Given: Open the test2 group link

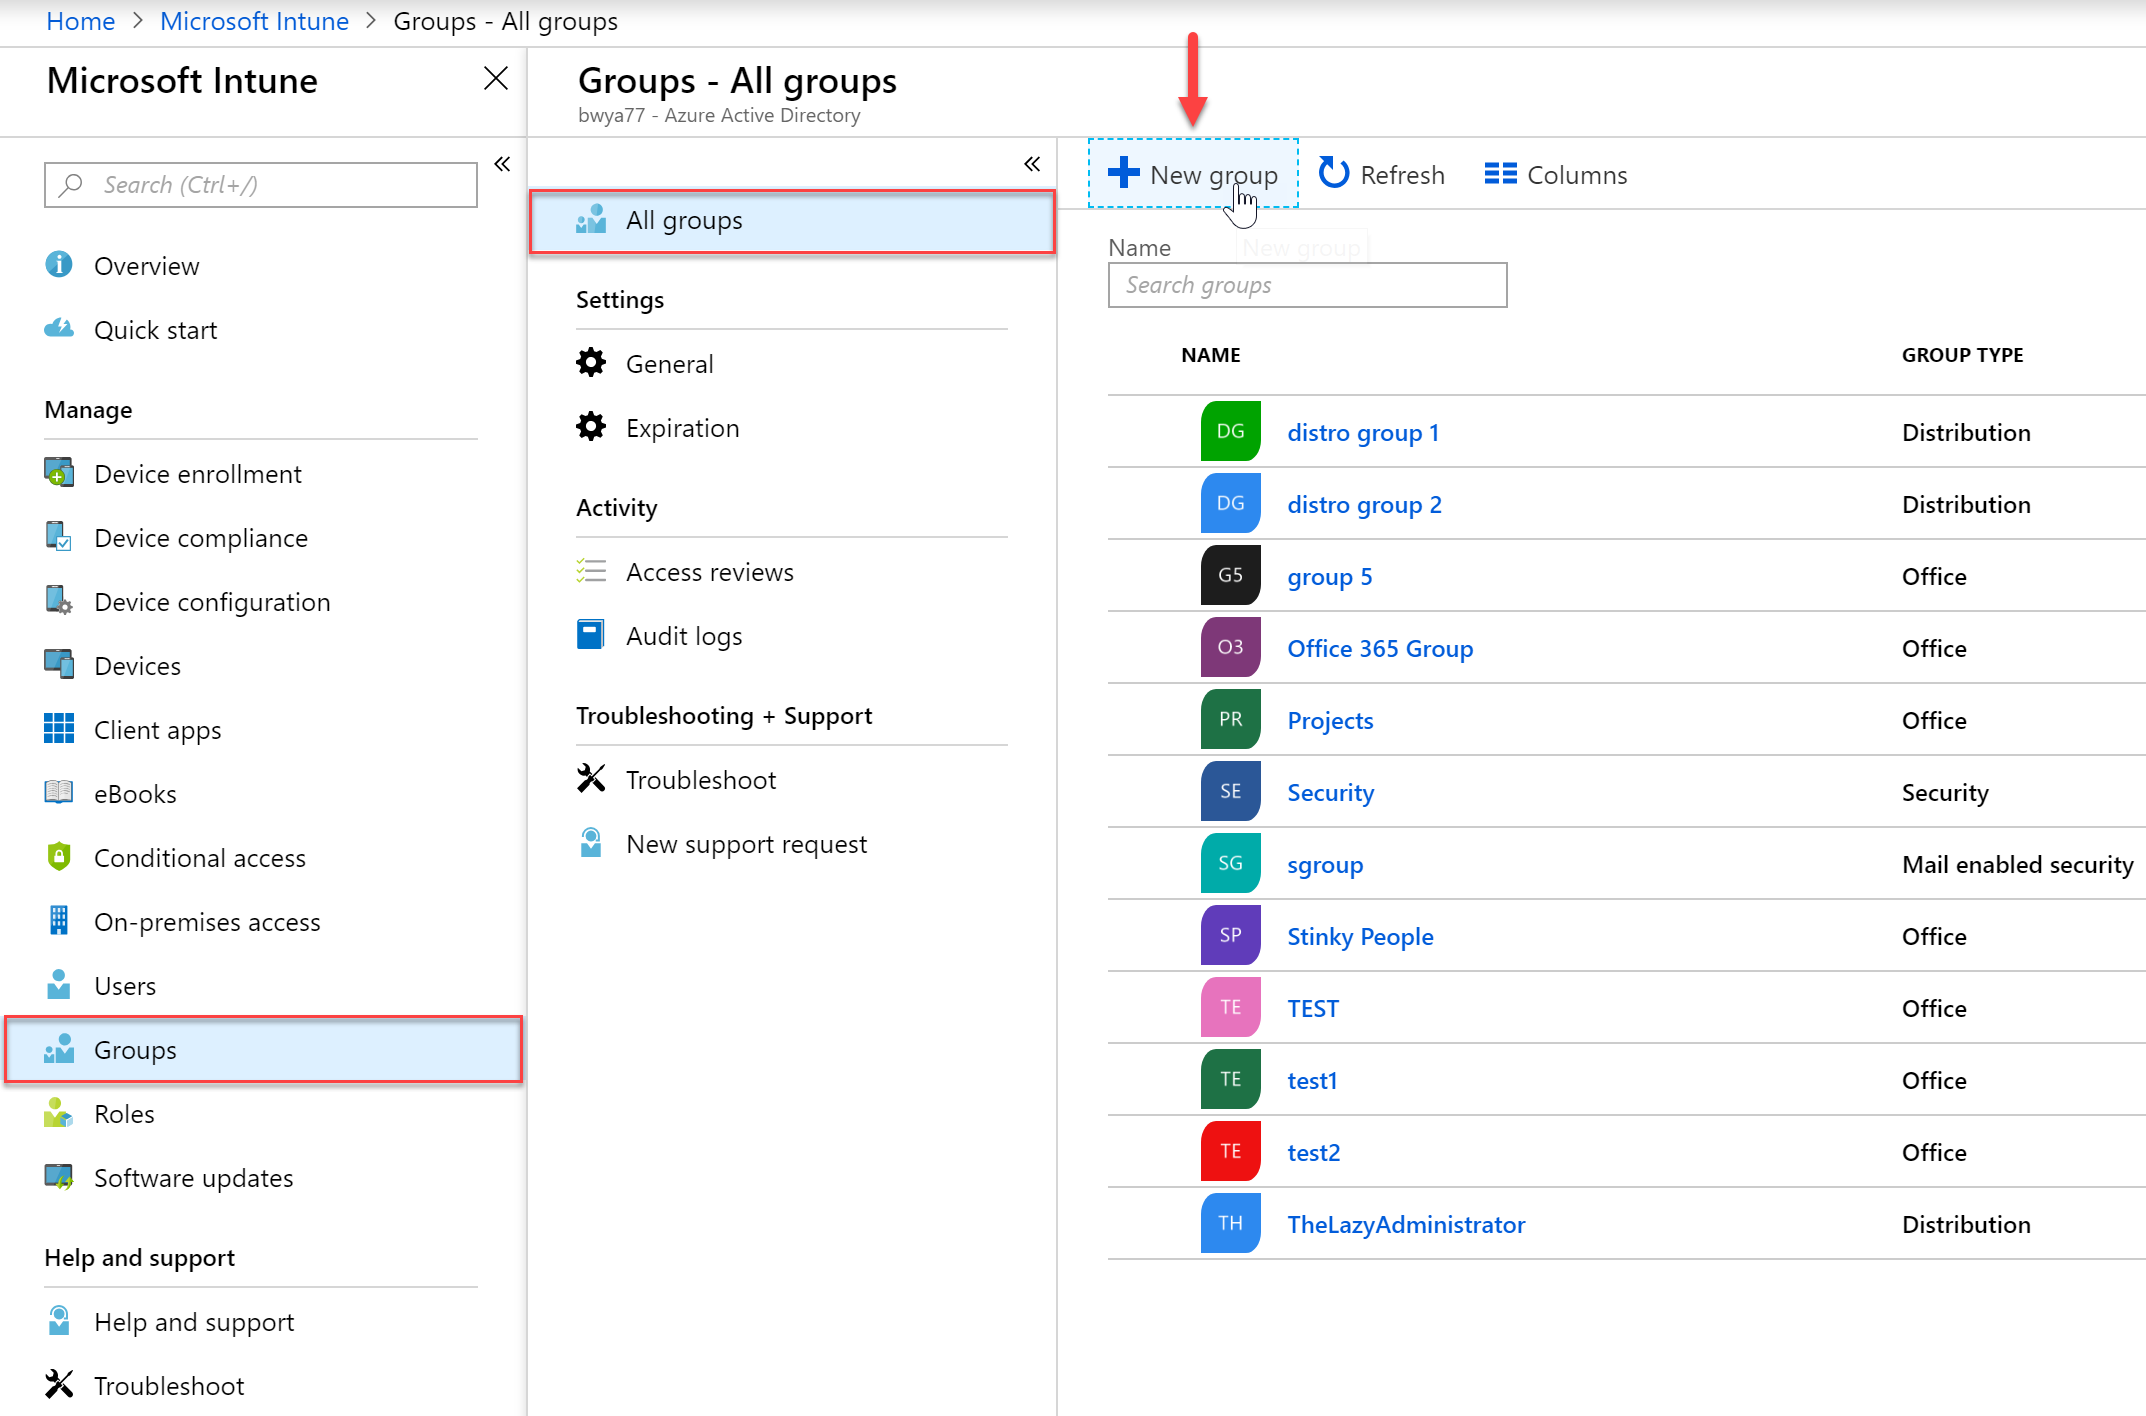Looking at the screenshot, I should pyautogui.click(x=1313, y=1152).
